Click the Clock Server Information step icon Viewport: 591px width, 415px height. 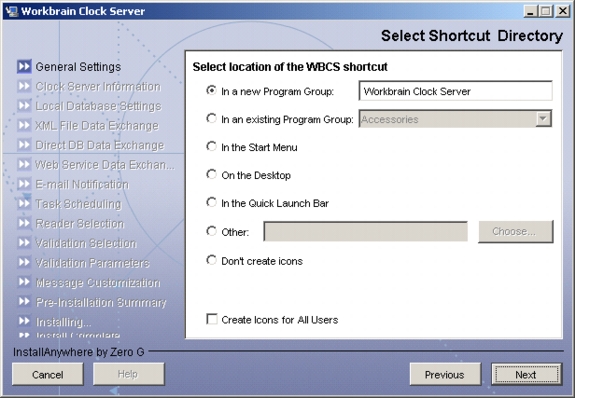[24, 86]
